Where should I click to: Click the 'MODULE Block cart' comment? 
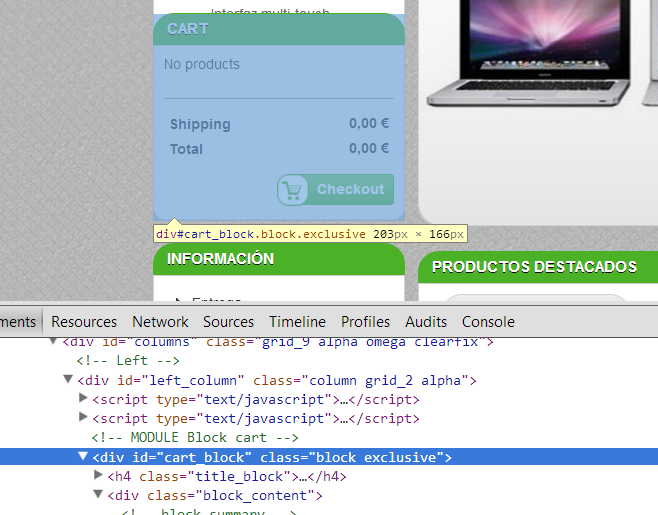(195, 438)
